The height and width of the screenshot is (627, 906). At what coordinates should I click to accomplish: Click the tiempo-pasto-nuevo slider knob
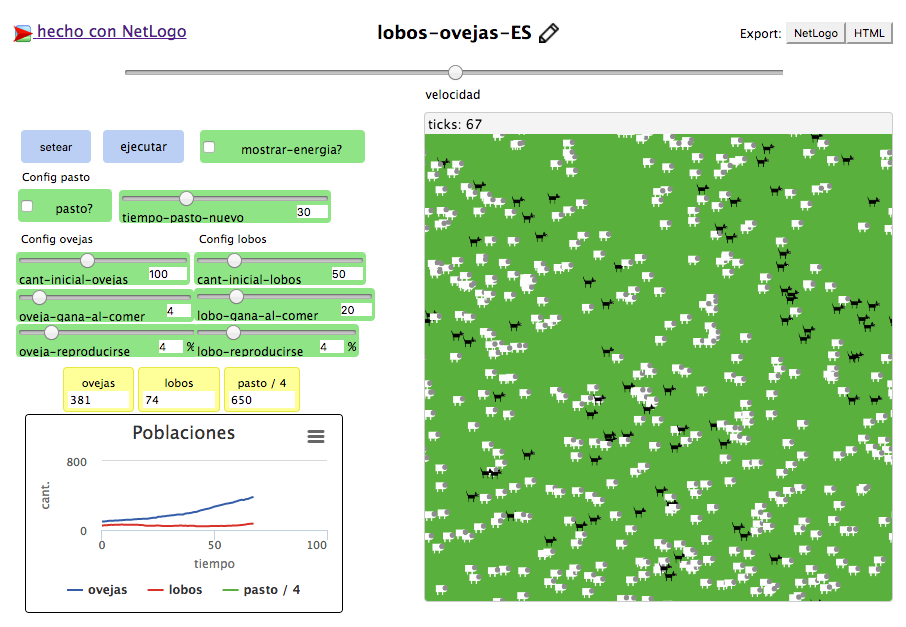[x=186, y=198]
